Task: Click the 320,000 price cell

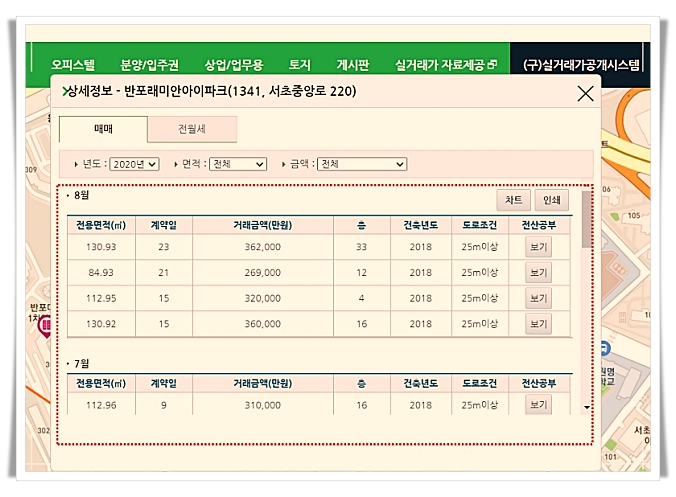Action: click(263, 298)
